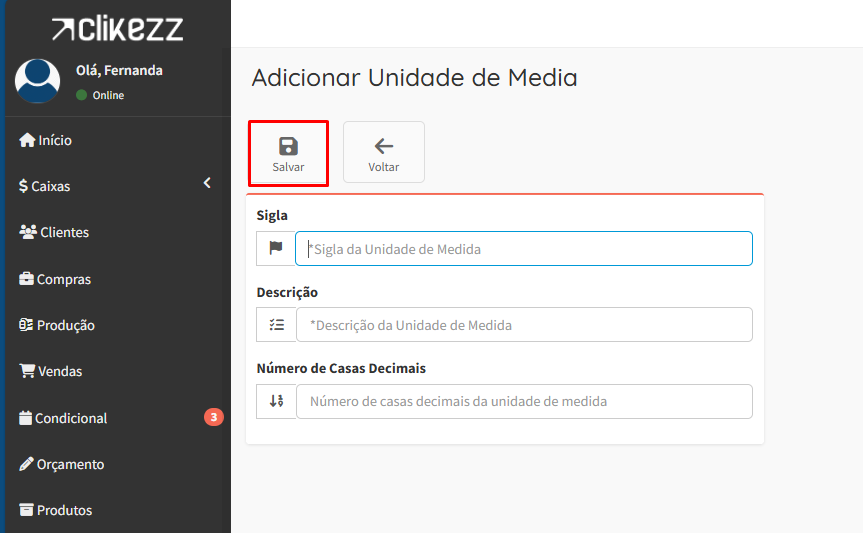This screenshot has height=533, width=863.
Task: Click the Descrição da Unidade de Medida input
Action: (x=523, y=325)
